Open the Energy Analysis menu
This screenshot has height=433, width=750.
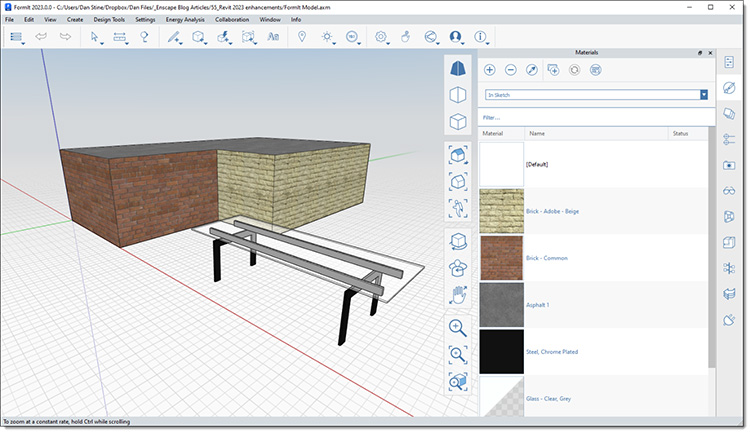(x=185, y=20)
